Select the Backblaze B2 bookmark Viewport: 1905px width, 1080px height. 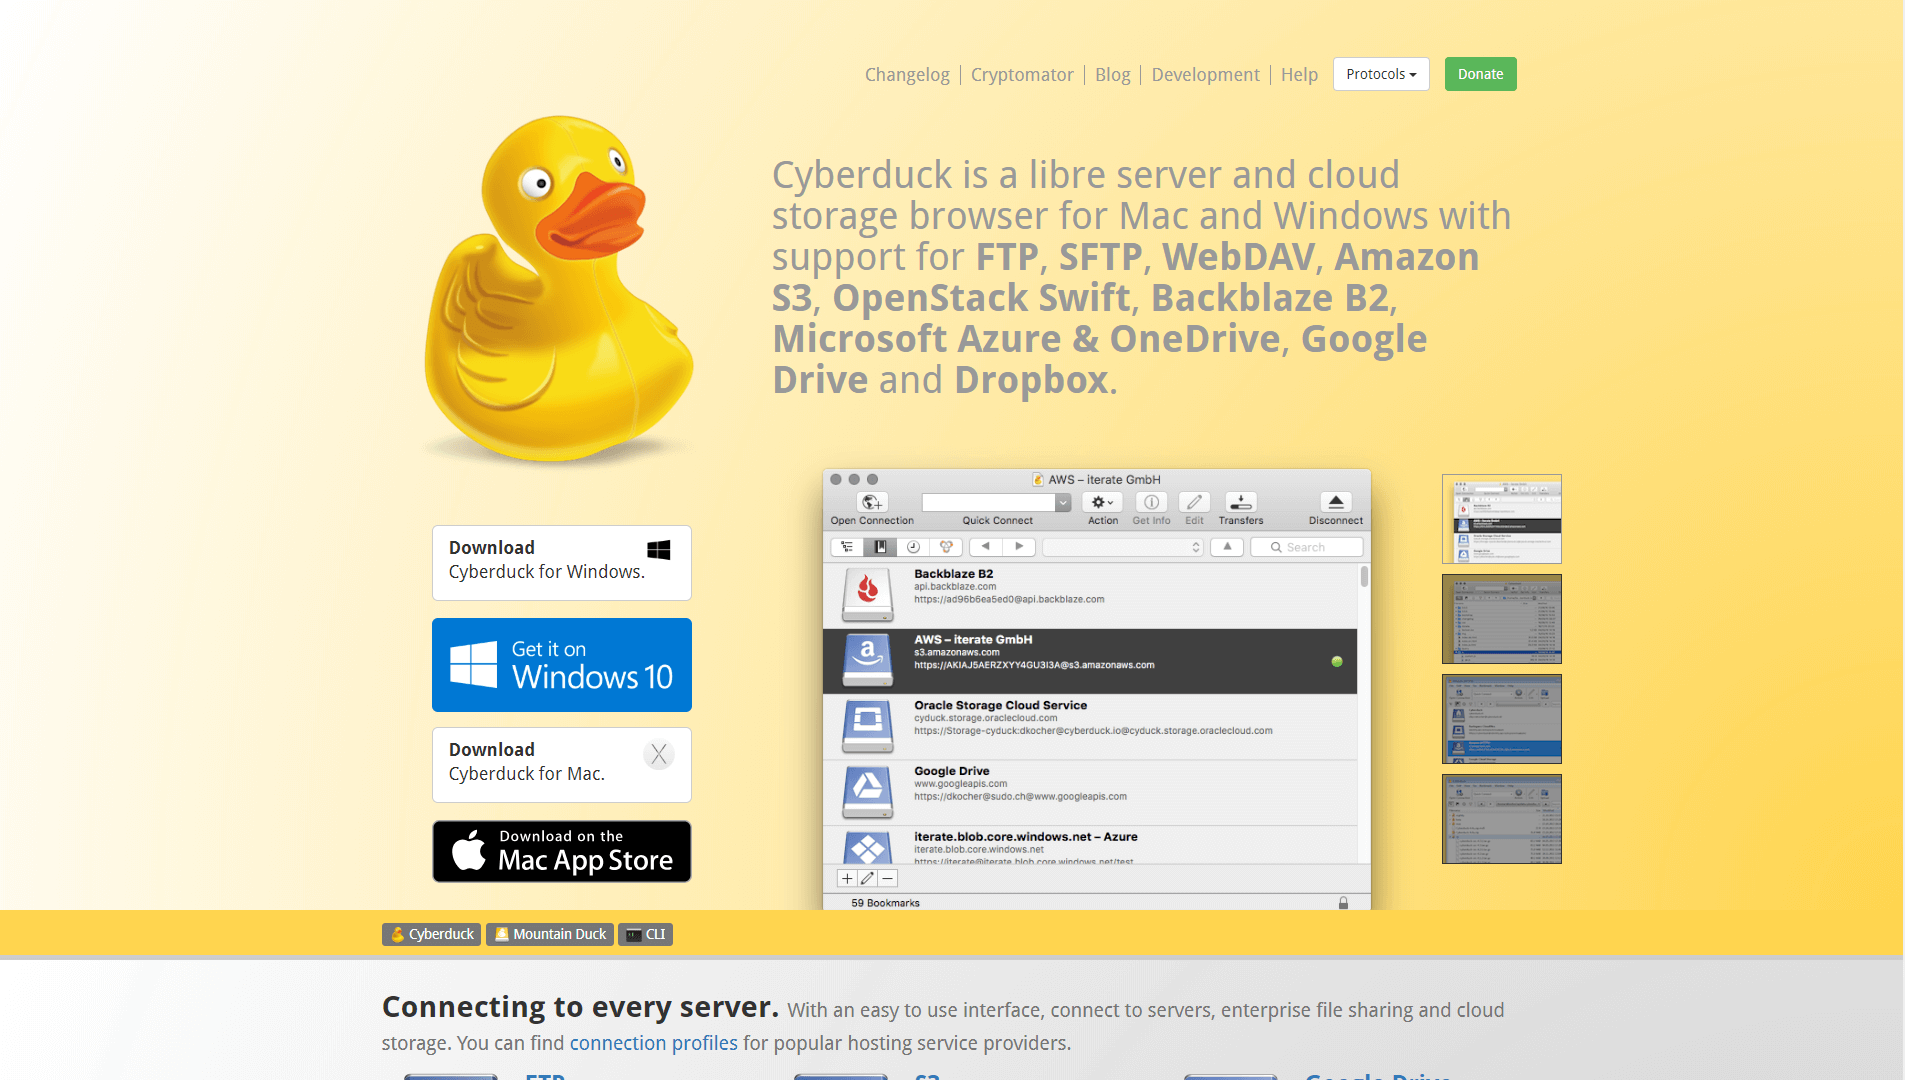[1090, 596]
